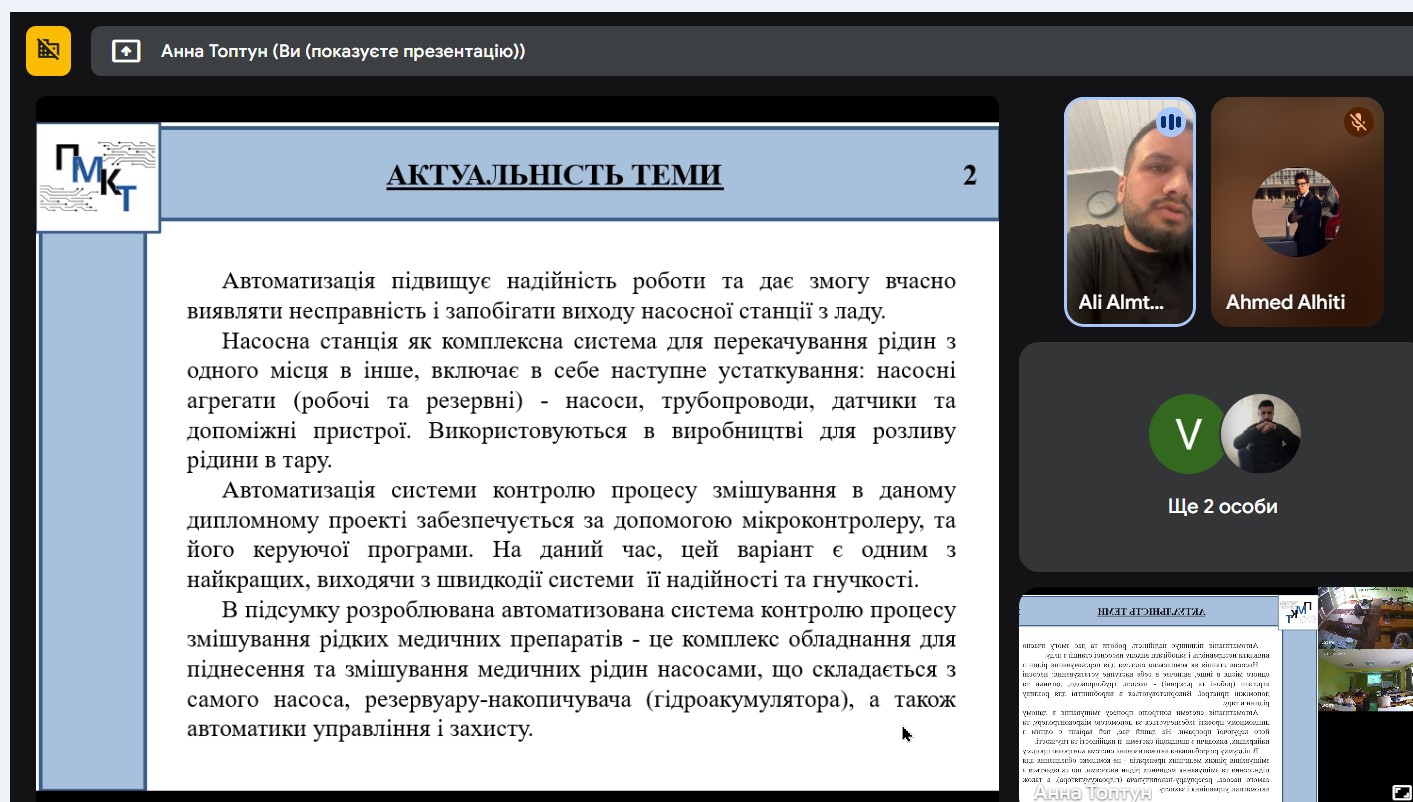Image resolution: width=1413 pixels, height=802 pixels.
Task: Click the line starting "Насосна станція як комплексна"
Action: point(588,342)
